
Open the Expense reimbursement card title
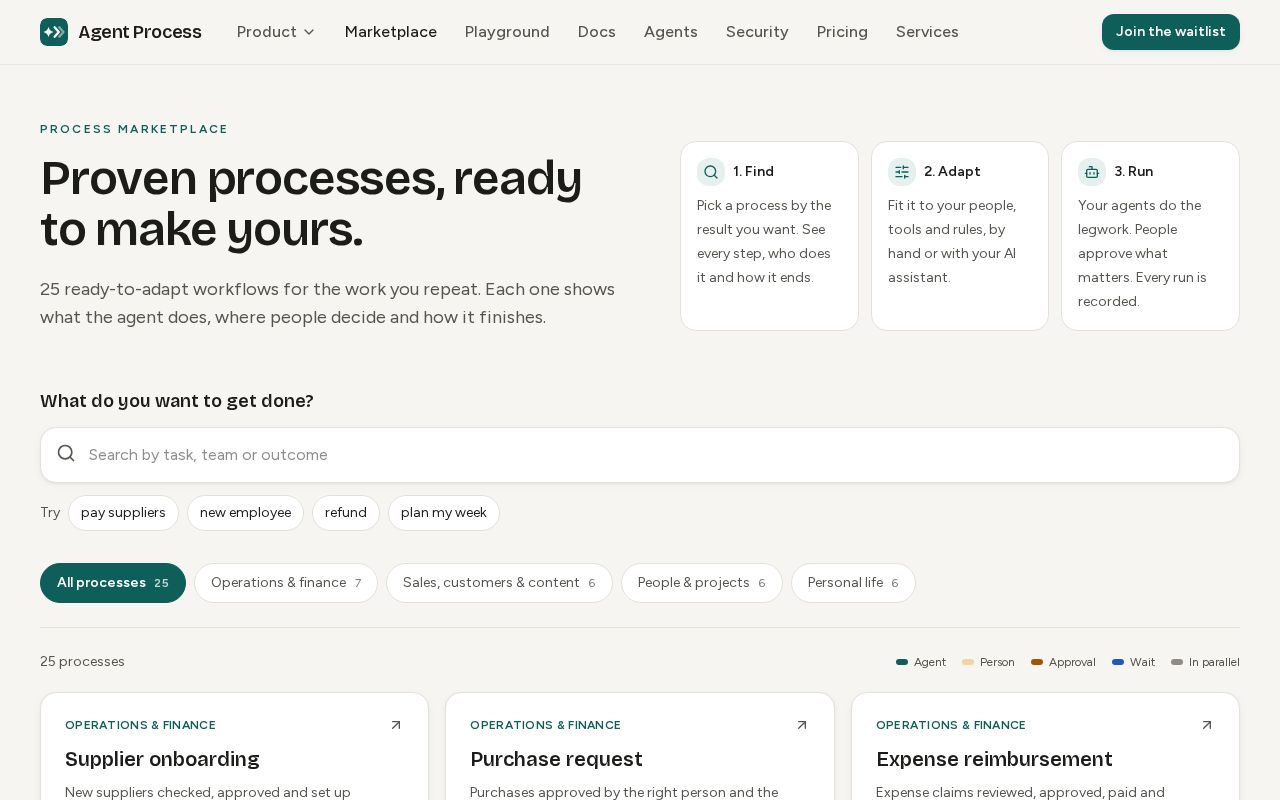pos(994,759)
